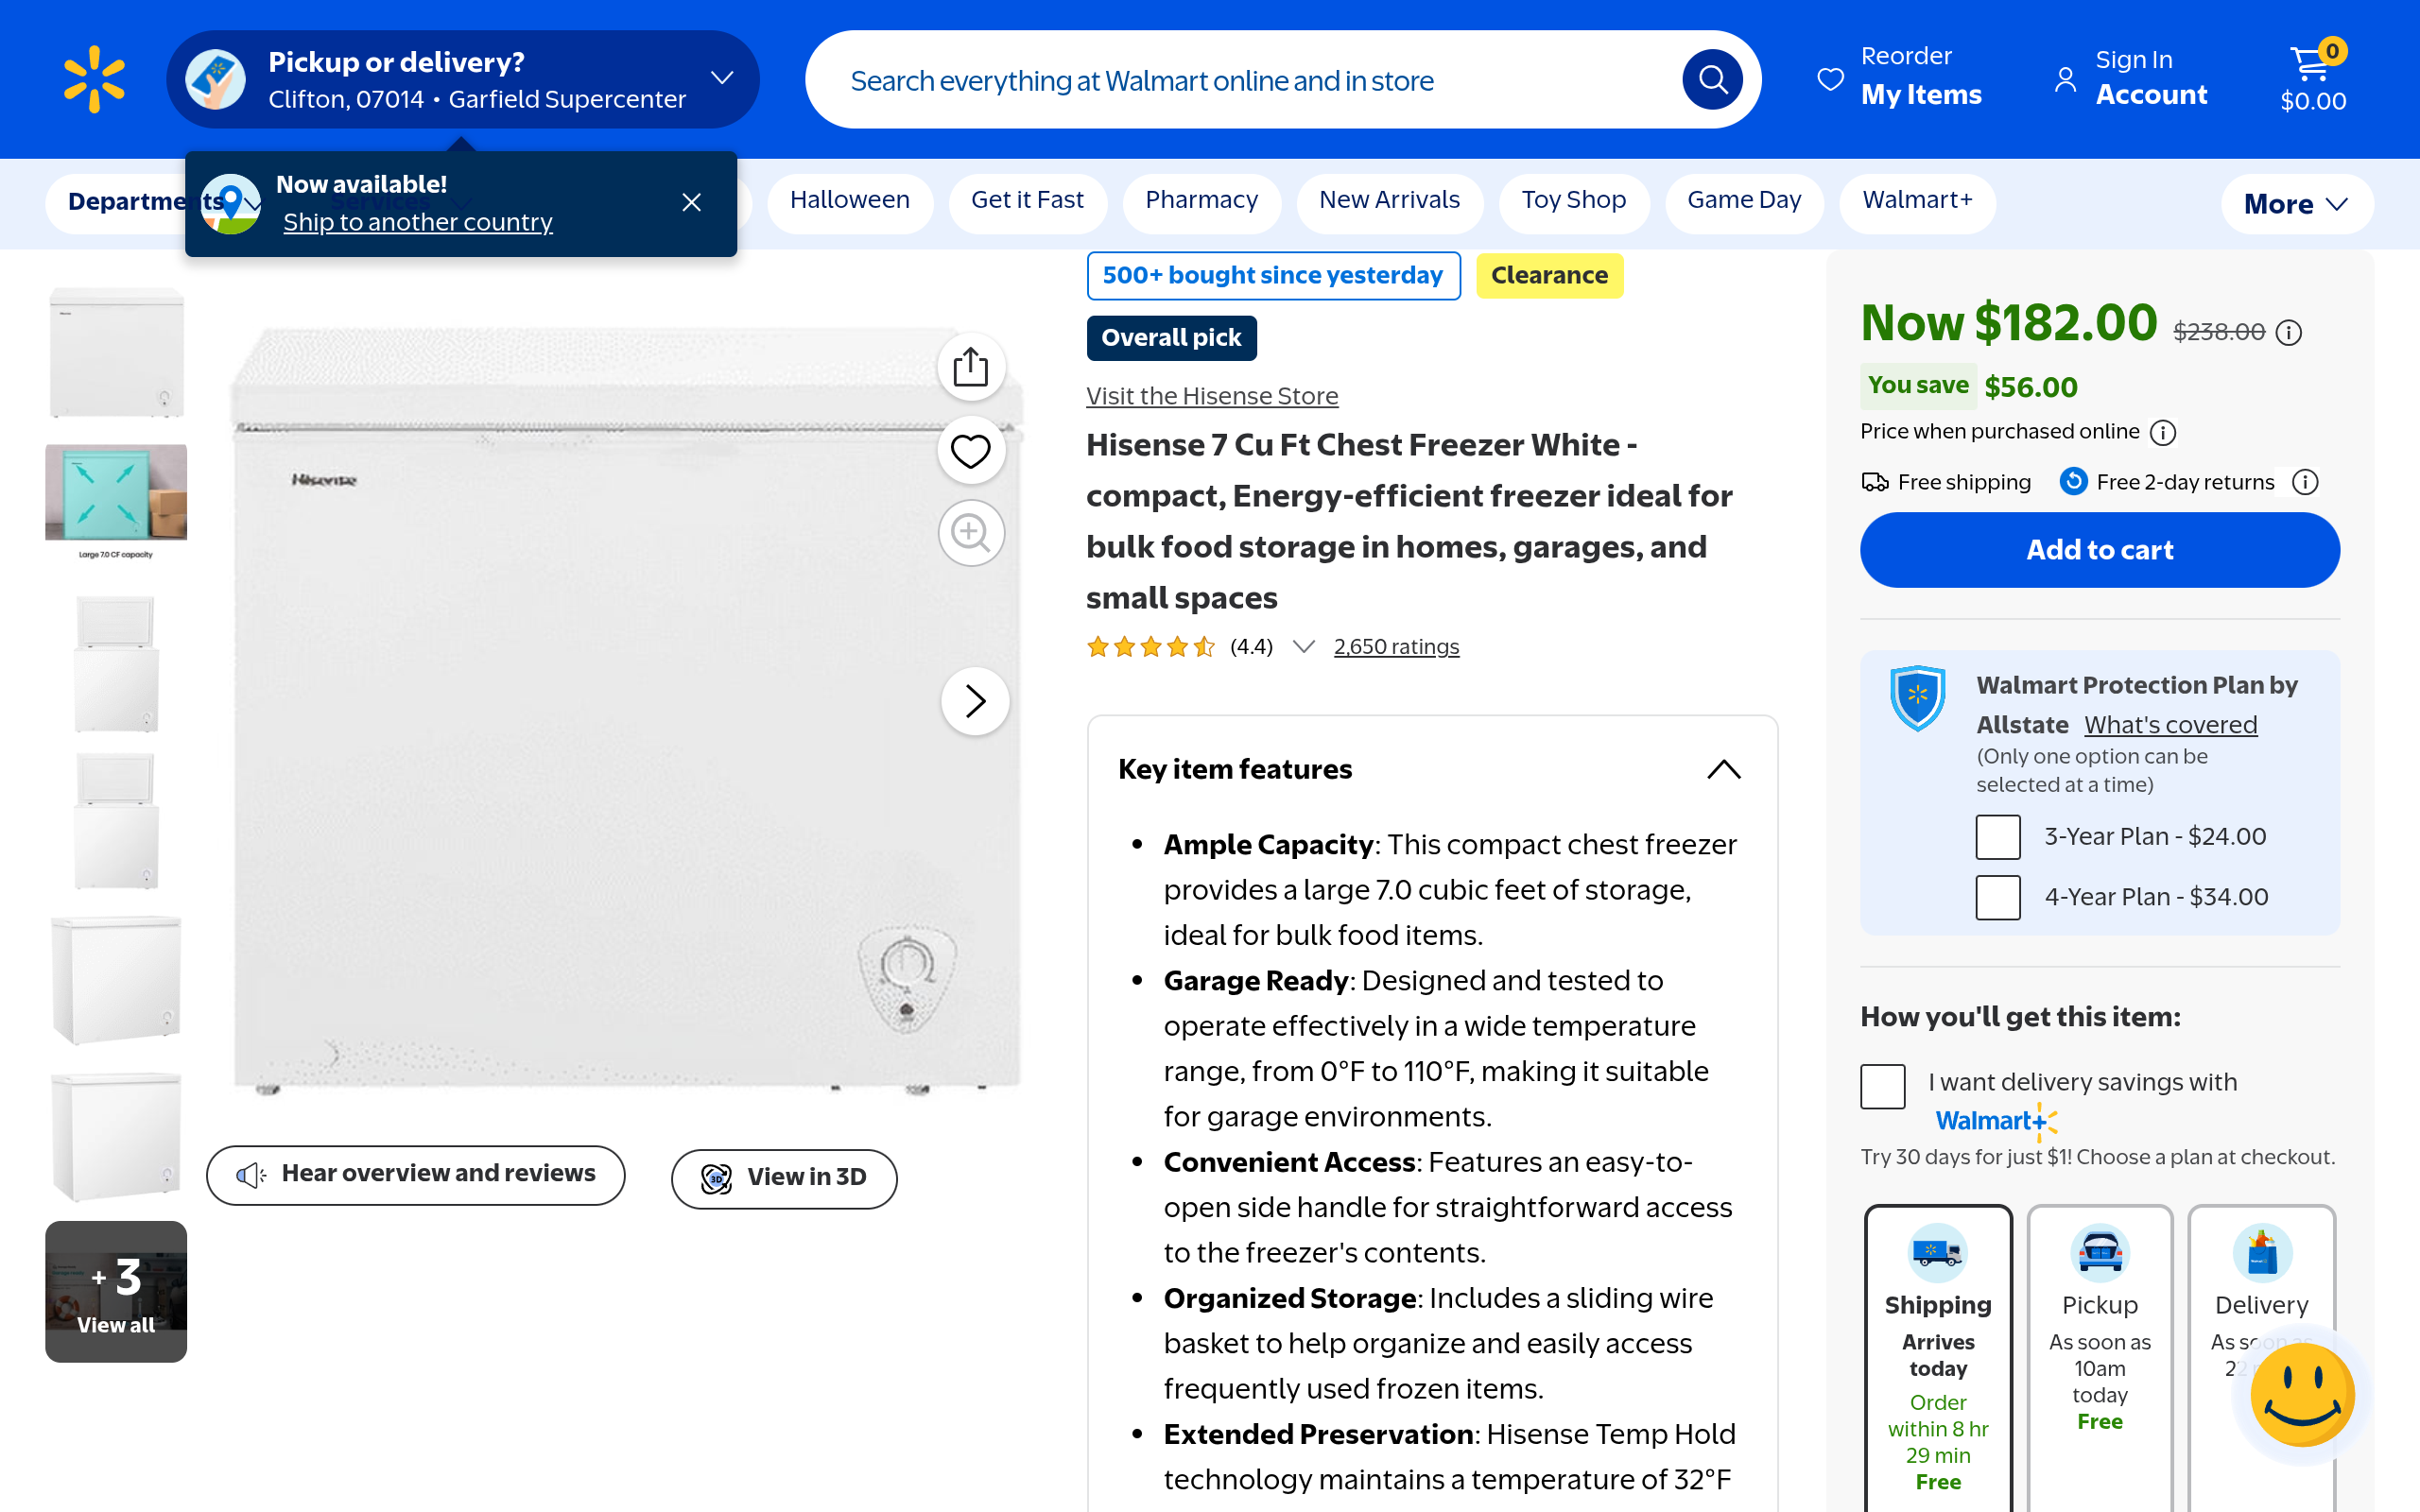This screenshot has width=2420, height=1512.
Task: Click the smiley face feedback icon
Action: [2302, 1394]
